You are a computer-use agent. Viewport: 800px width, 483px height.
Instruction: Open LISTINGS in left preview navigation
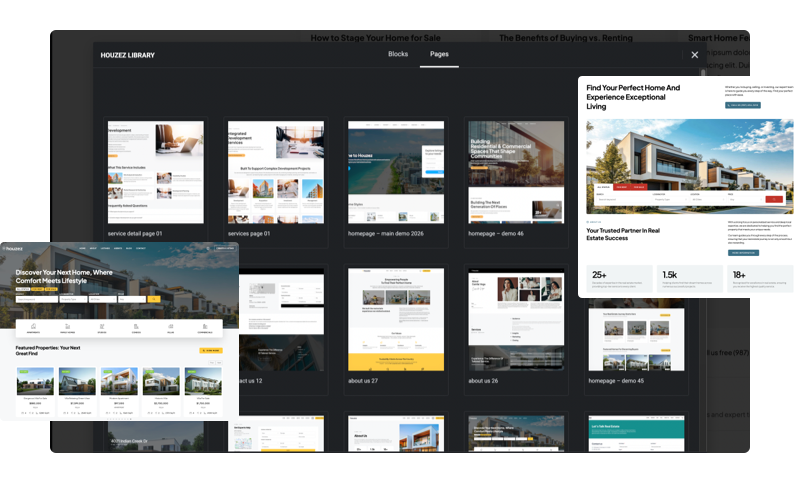pos(105,248)
